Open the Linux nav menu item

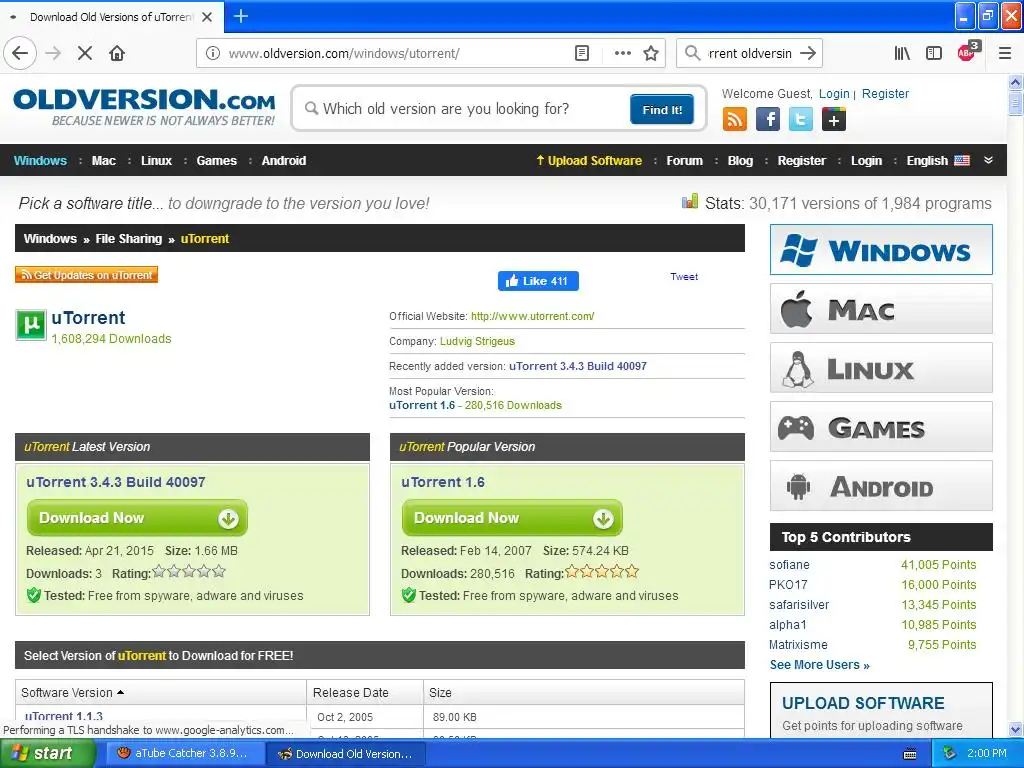[156, 161]
